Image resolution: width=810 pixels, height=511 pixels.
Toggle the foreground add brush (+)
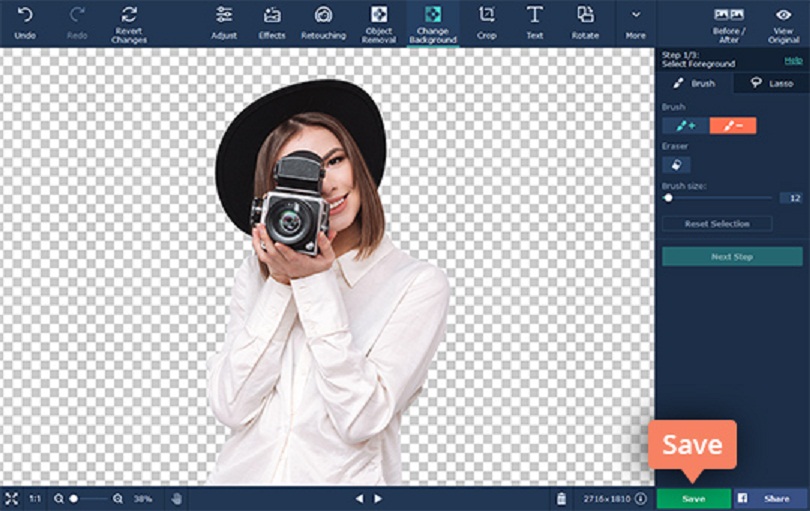686,126
